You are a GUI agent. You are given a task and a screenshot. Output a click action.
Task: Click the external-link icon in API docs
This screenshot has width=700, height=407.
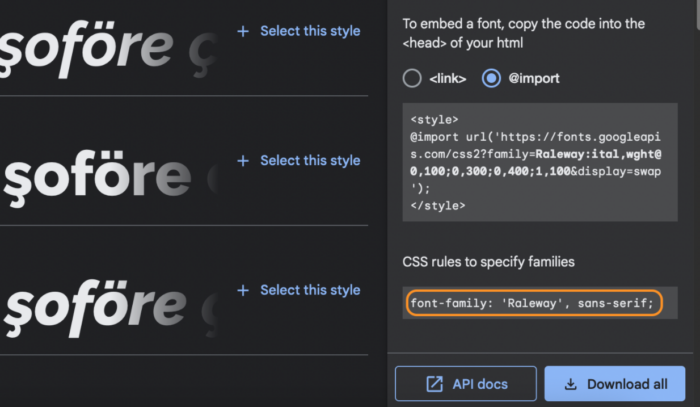coord(434,384)
